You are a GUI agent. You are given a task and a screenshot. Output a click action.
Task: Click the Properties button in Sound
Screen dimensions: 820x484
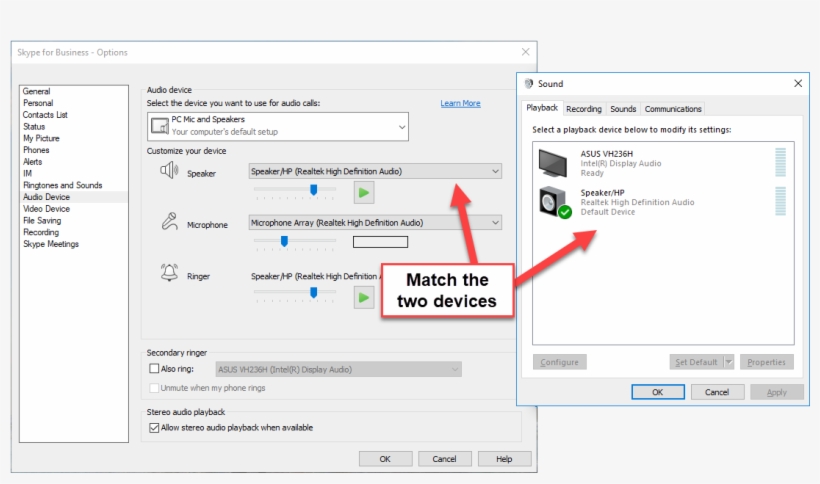(767, 362)
